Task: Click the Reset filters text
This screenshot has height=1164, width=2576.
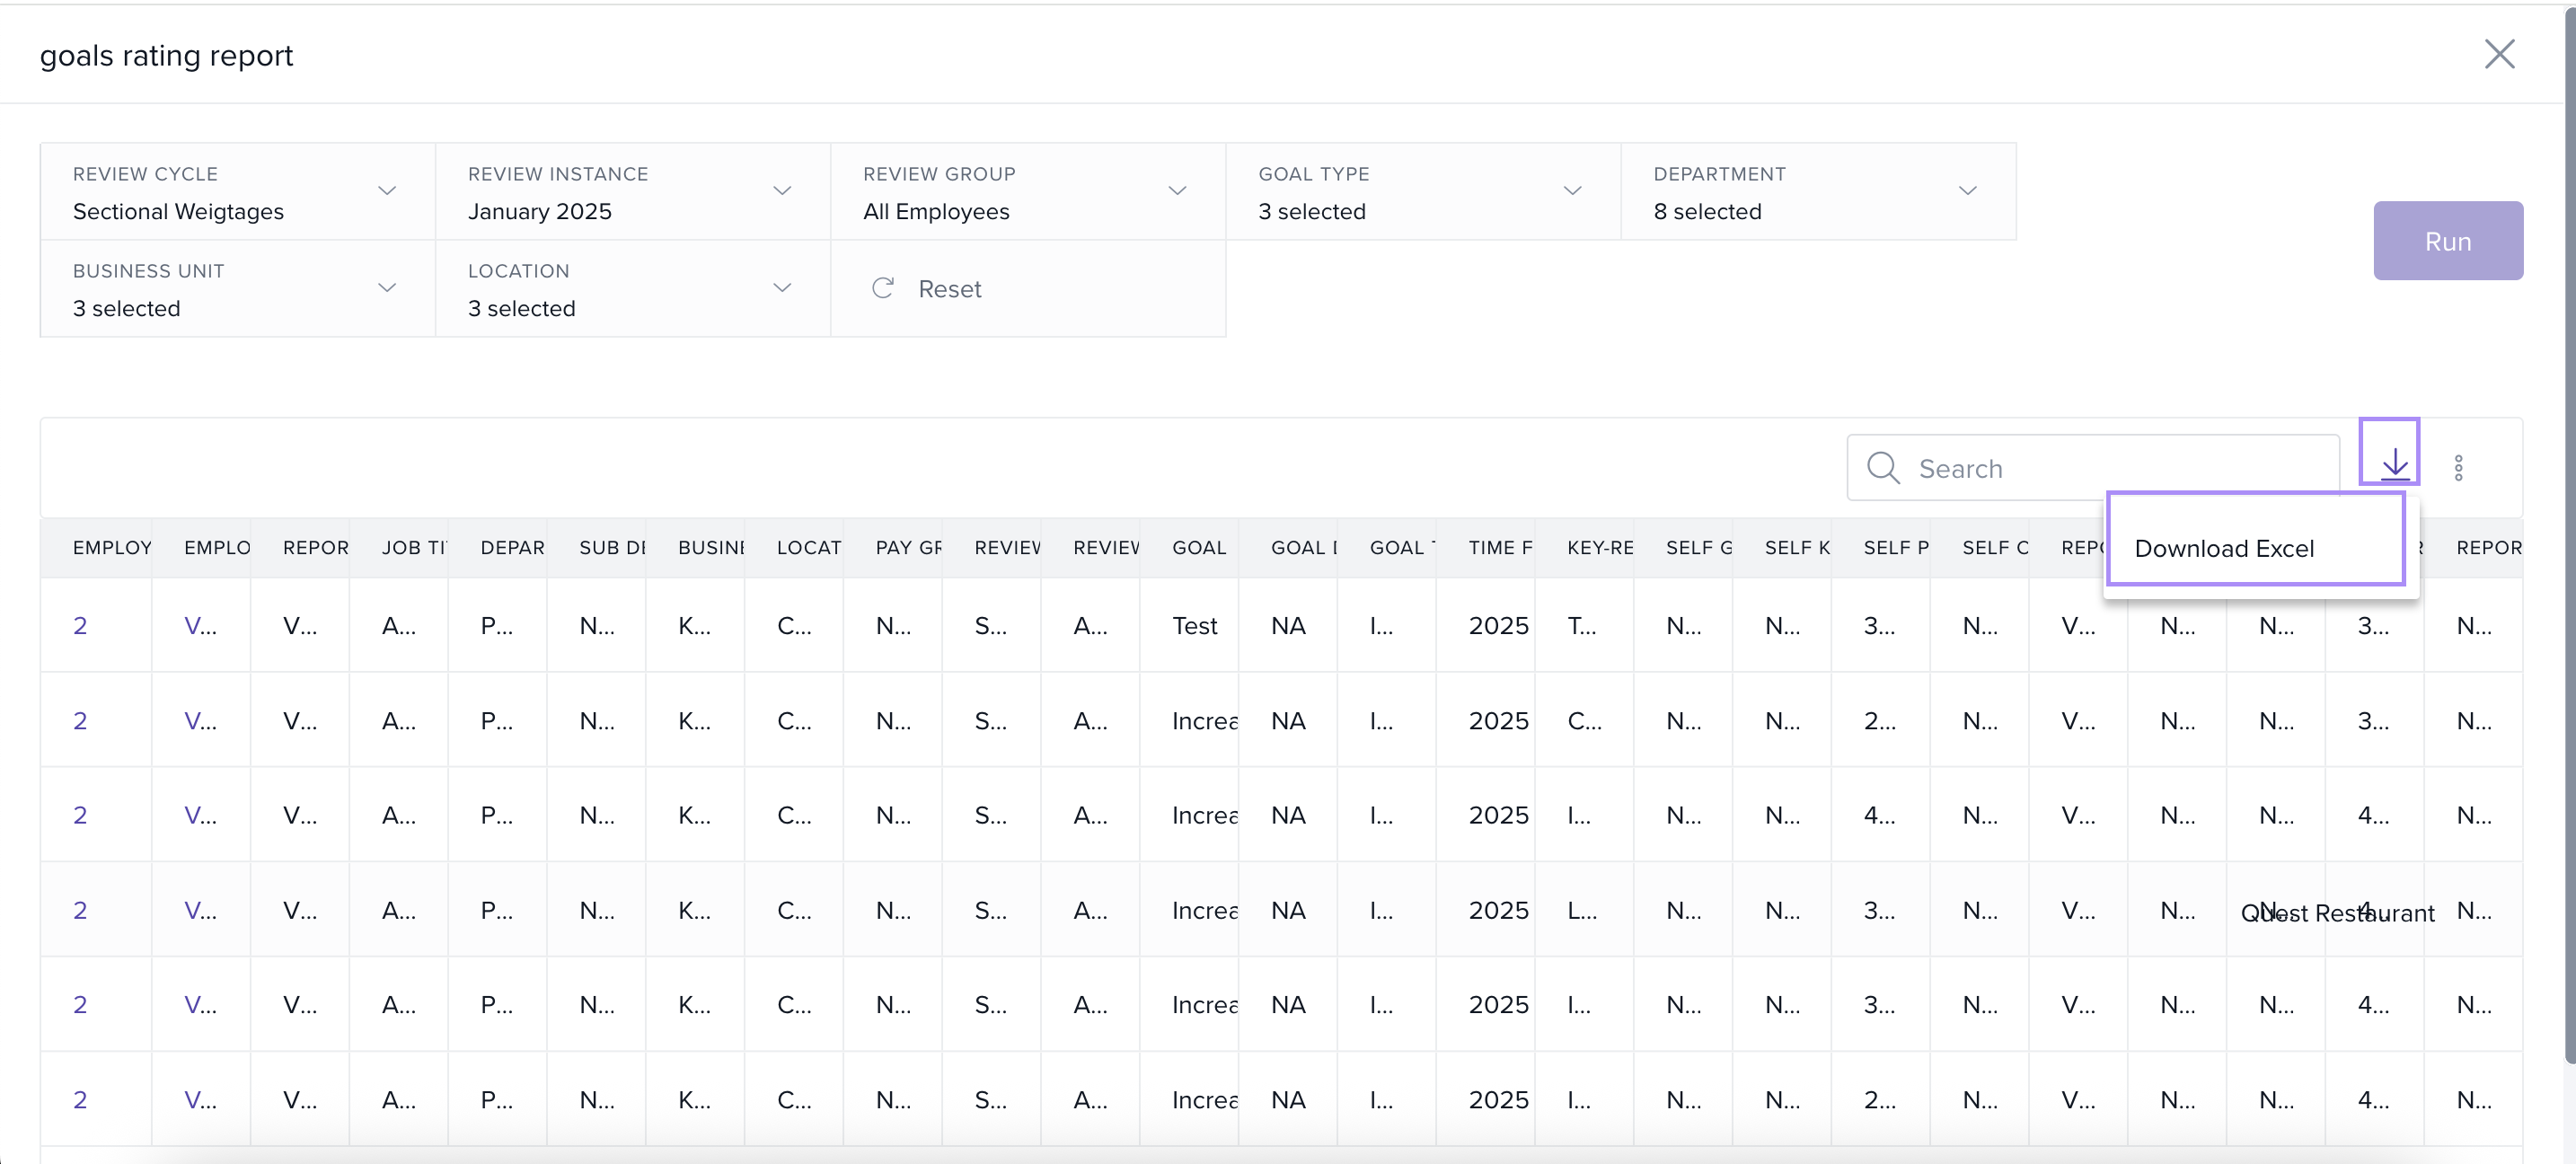Action: [x=949, y=289]
